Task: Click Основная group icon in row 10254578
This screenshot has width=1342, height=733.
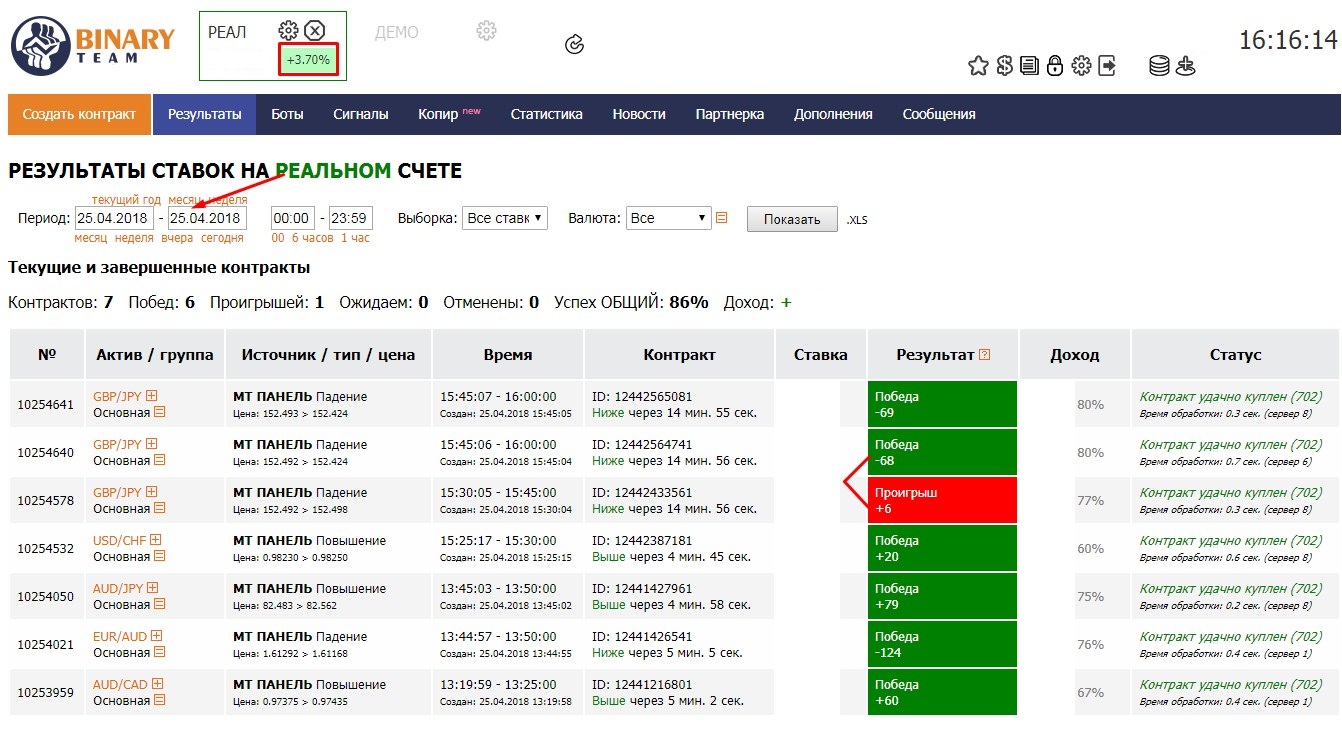Action: [x=159, y=508]
